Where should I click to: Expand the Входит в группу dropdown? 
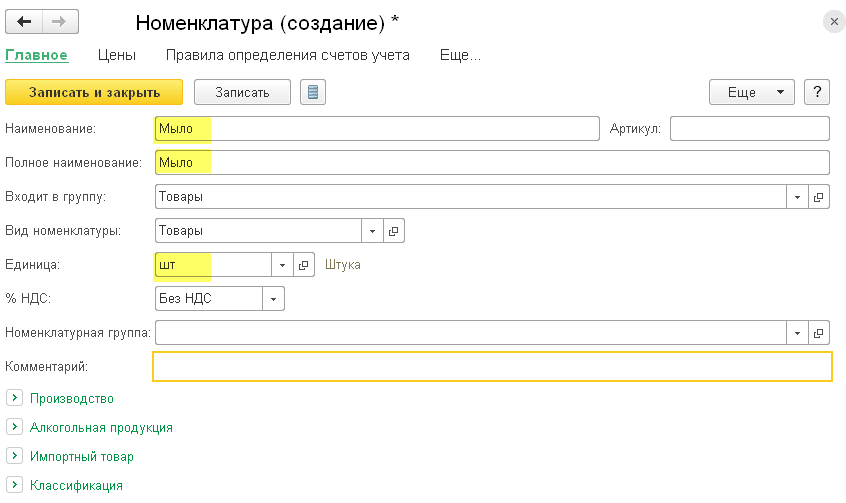[x=798, y=197]
